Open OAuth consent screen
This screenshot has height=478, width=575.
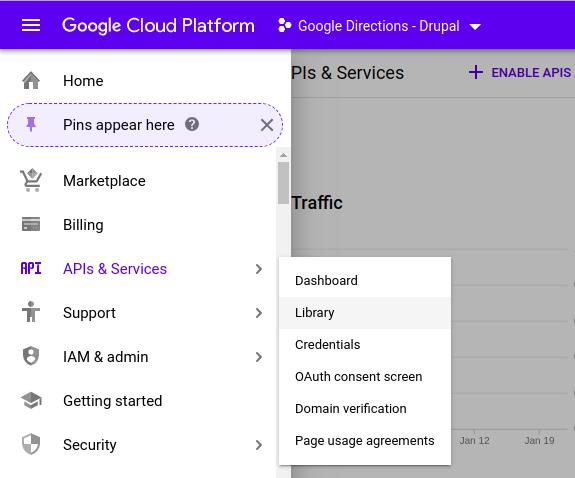(x=365, y=376)
